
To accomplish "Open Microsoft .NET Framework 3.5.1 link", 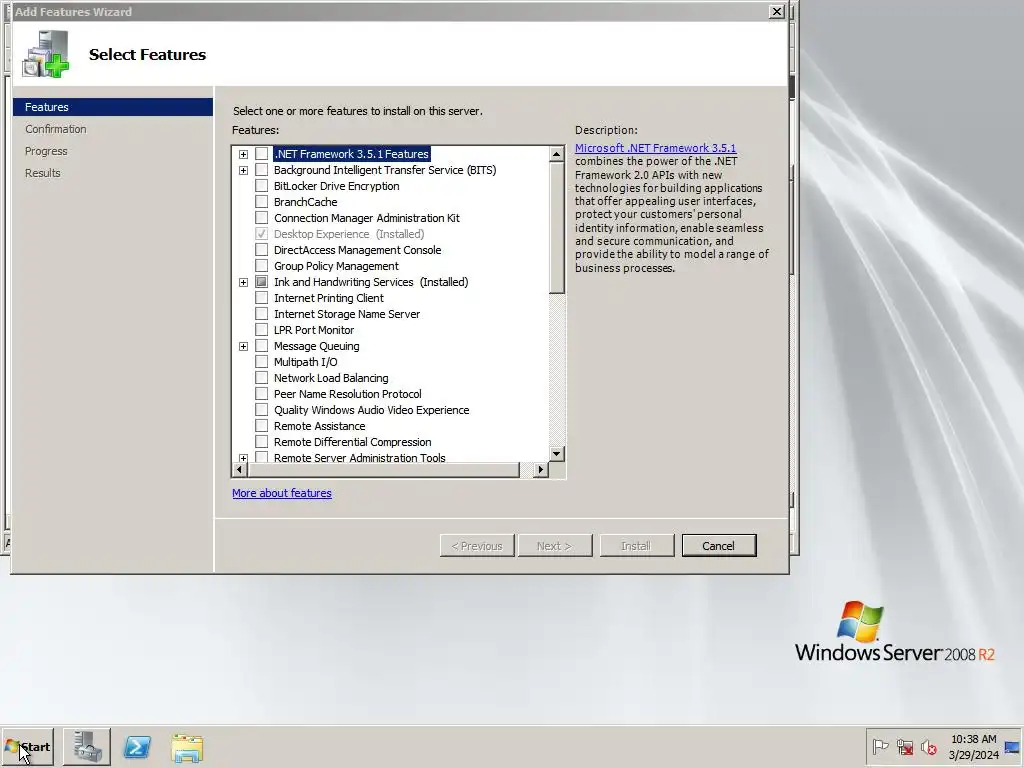I will pyautogui.click(x=655, y=148).
